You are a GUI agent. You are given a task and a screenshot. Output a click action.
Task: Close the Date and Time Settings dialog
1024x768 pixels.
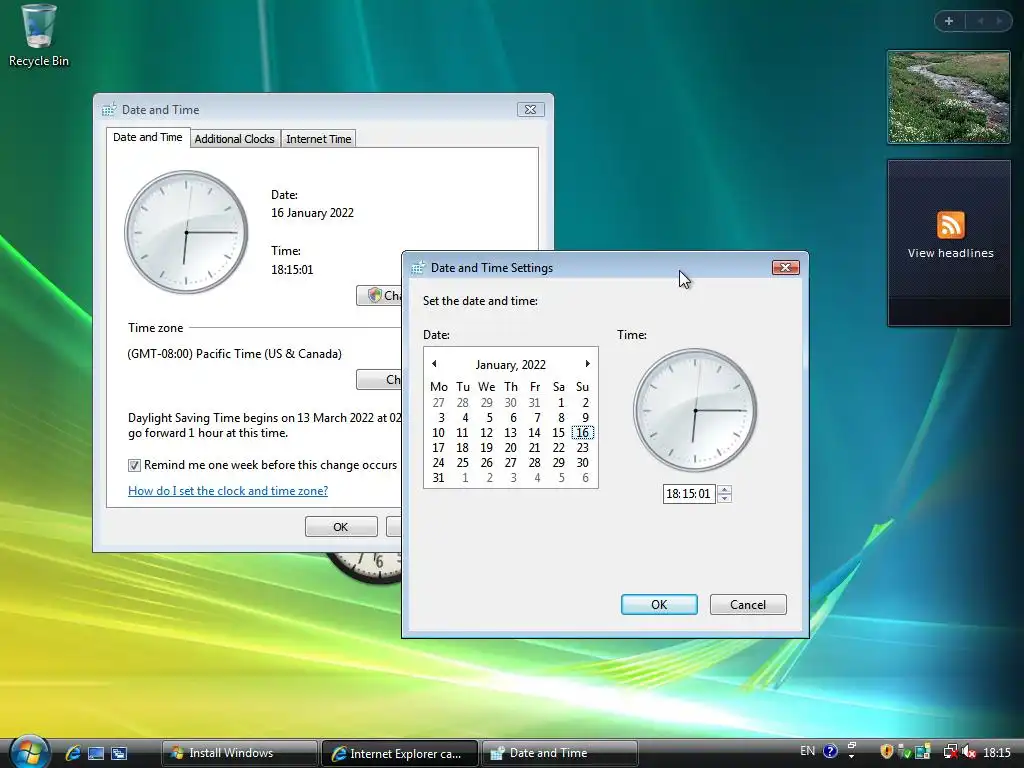coord(786,267)
